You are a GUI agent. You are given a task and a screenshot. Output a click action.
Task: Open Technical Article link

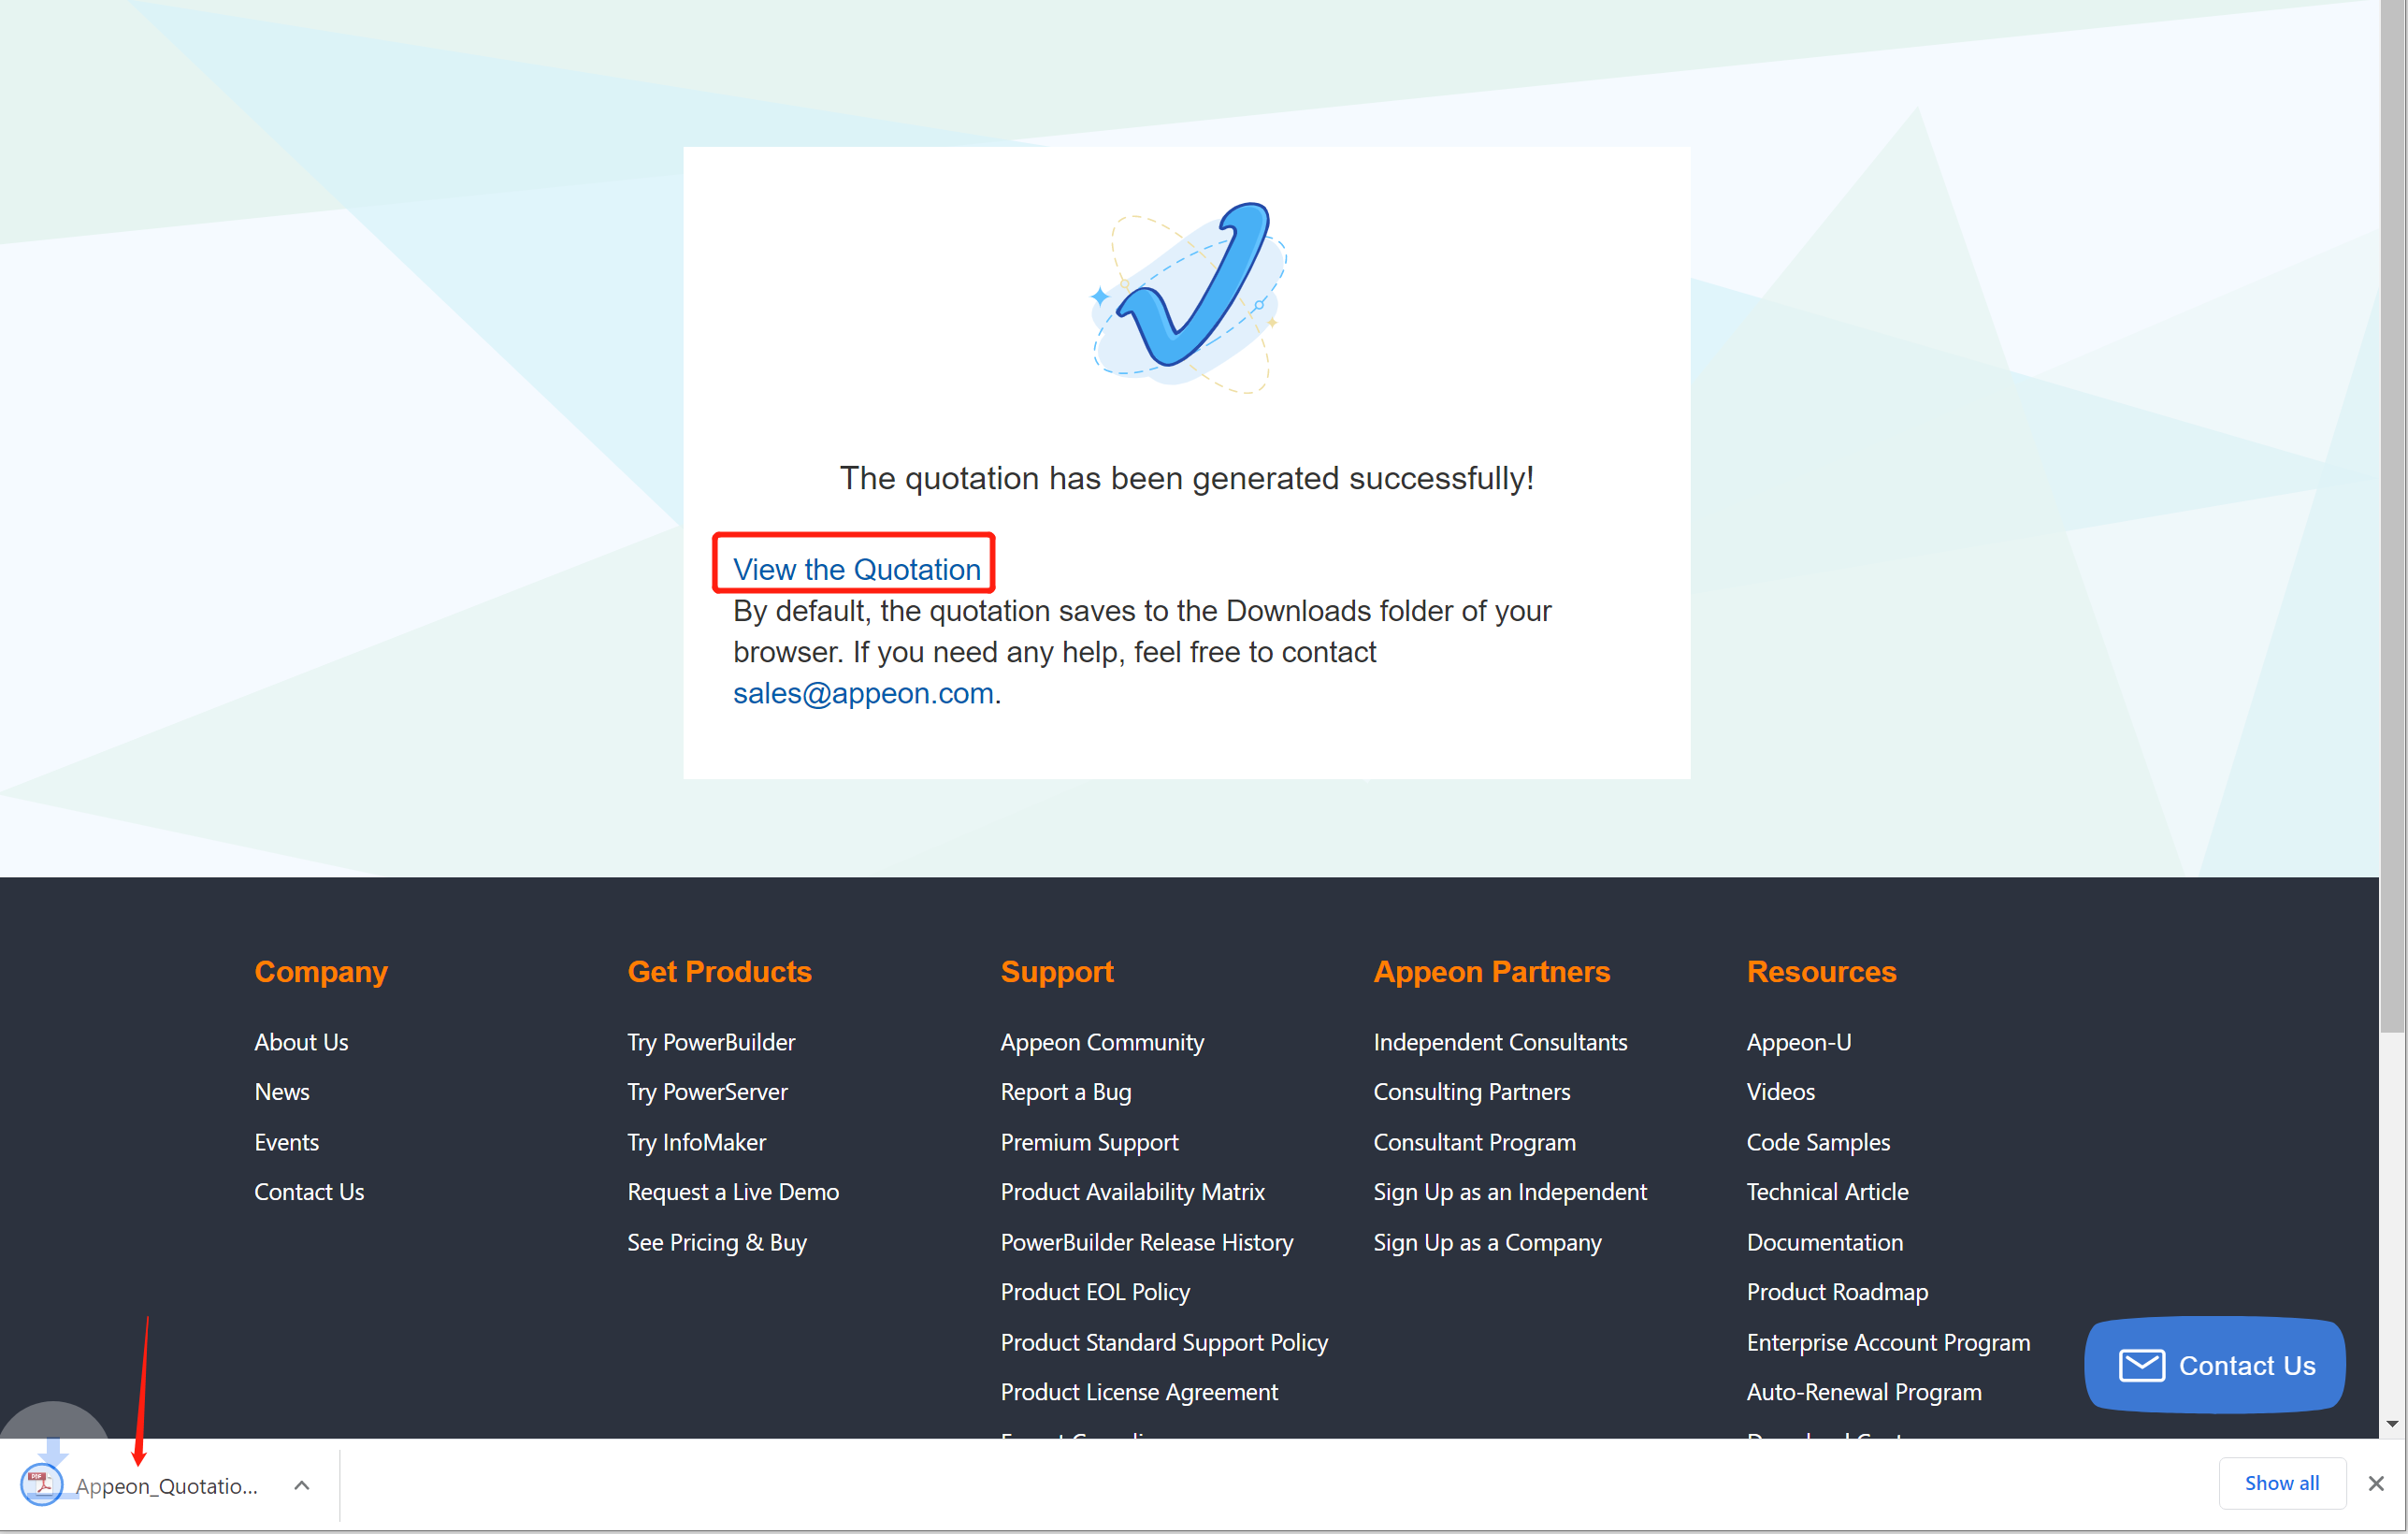pos(1827,1191)
